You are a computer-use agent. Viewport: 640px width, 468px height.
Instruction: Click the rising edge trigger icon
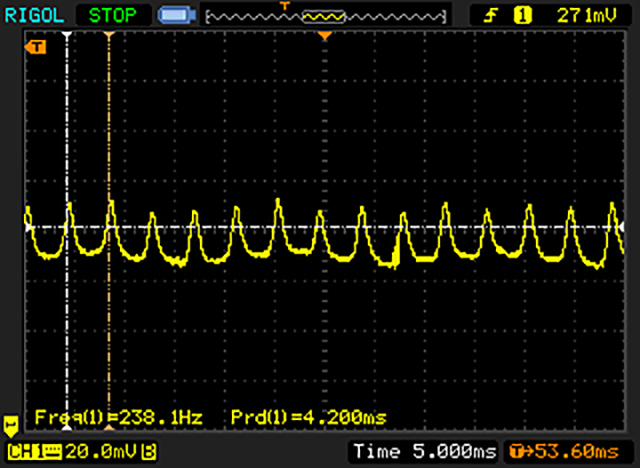pyautogui.click(x=491, y=16)
